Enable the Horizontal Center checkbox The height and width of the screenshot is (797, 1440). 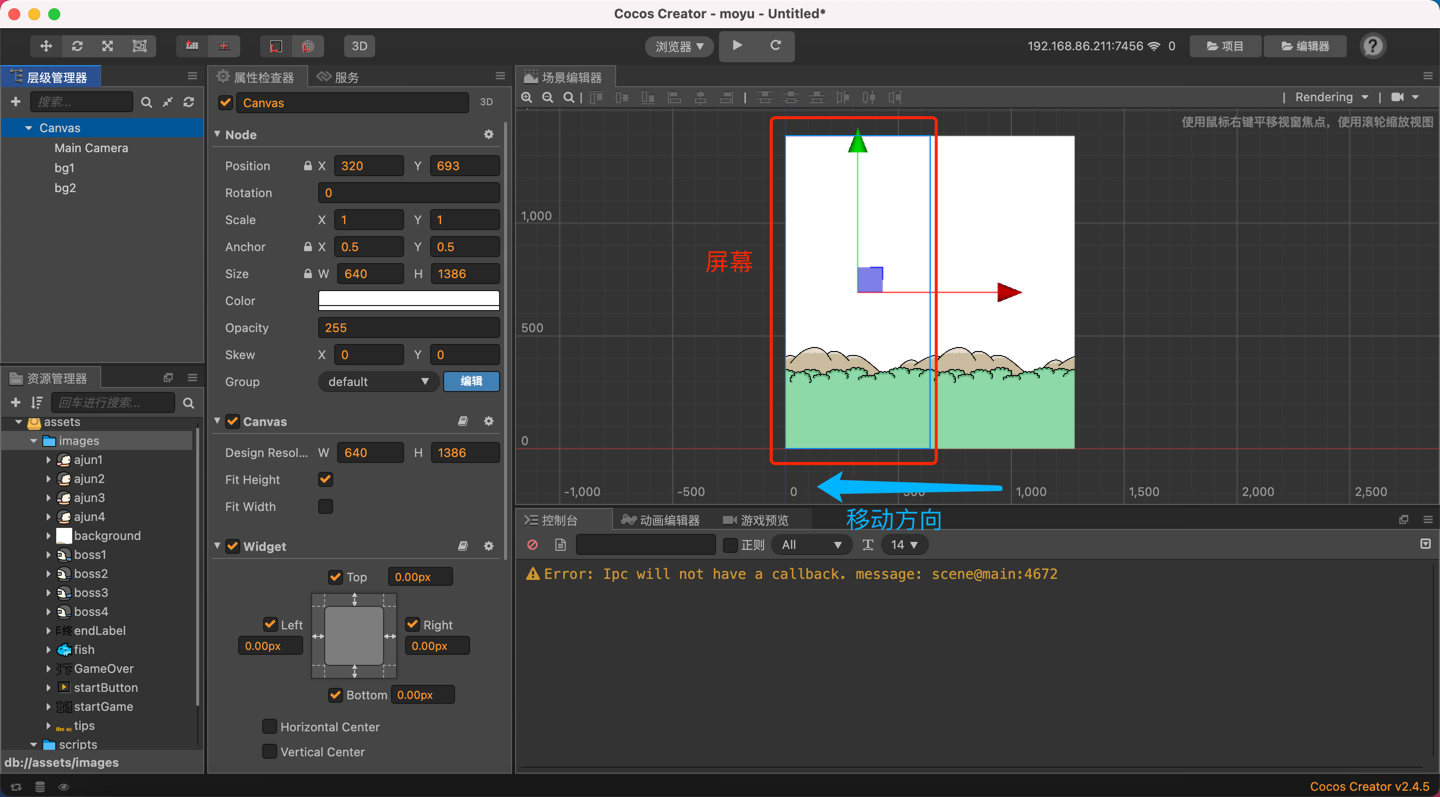coord(269,727)
